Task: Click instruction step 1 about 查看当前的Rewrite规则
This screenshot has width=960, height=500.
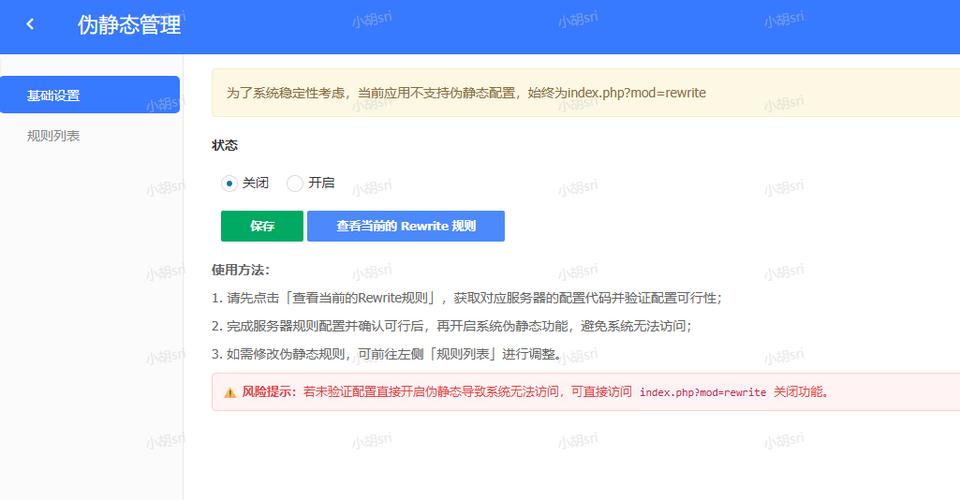Action: tap(467, 298)
